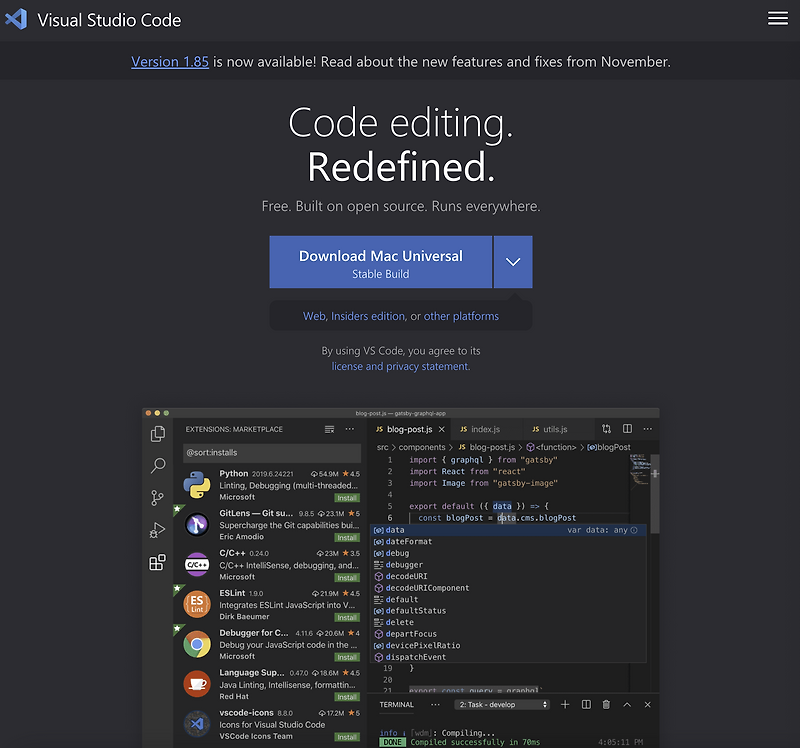
Task: Click the C/C++ extension icon
Action: [x=197, y=564]
